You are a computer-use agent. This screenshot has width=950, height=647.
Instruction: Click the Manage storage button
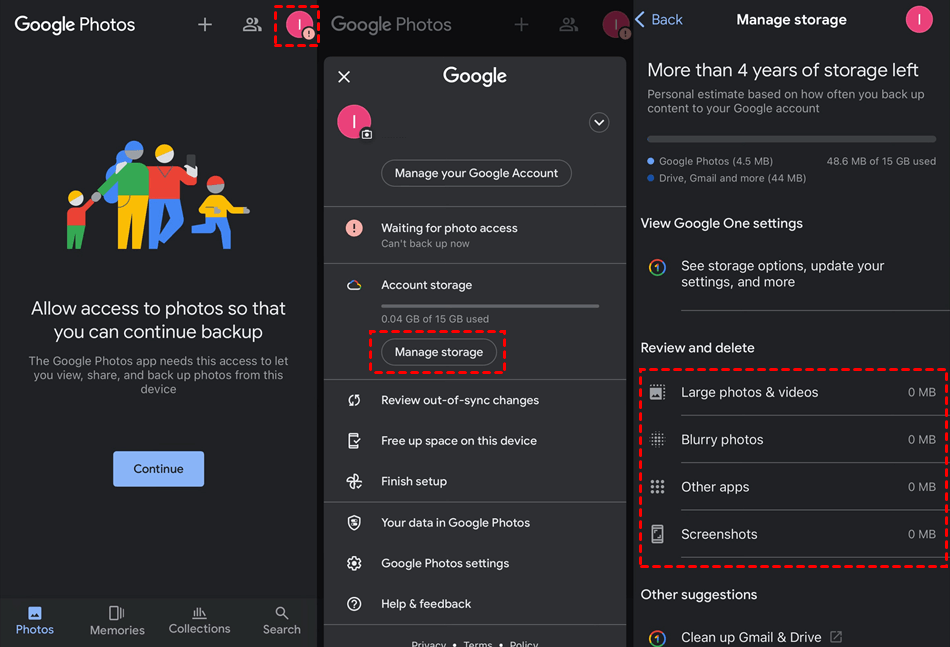pyautogui.click(x=439, y=352)
